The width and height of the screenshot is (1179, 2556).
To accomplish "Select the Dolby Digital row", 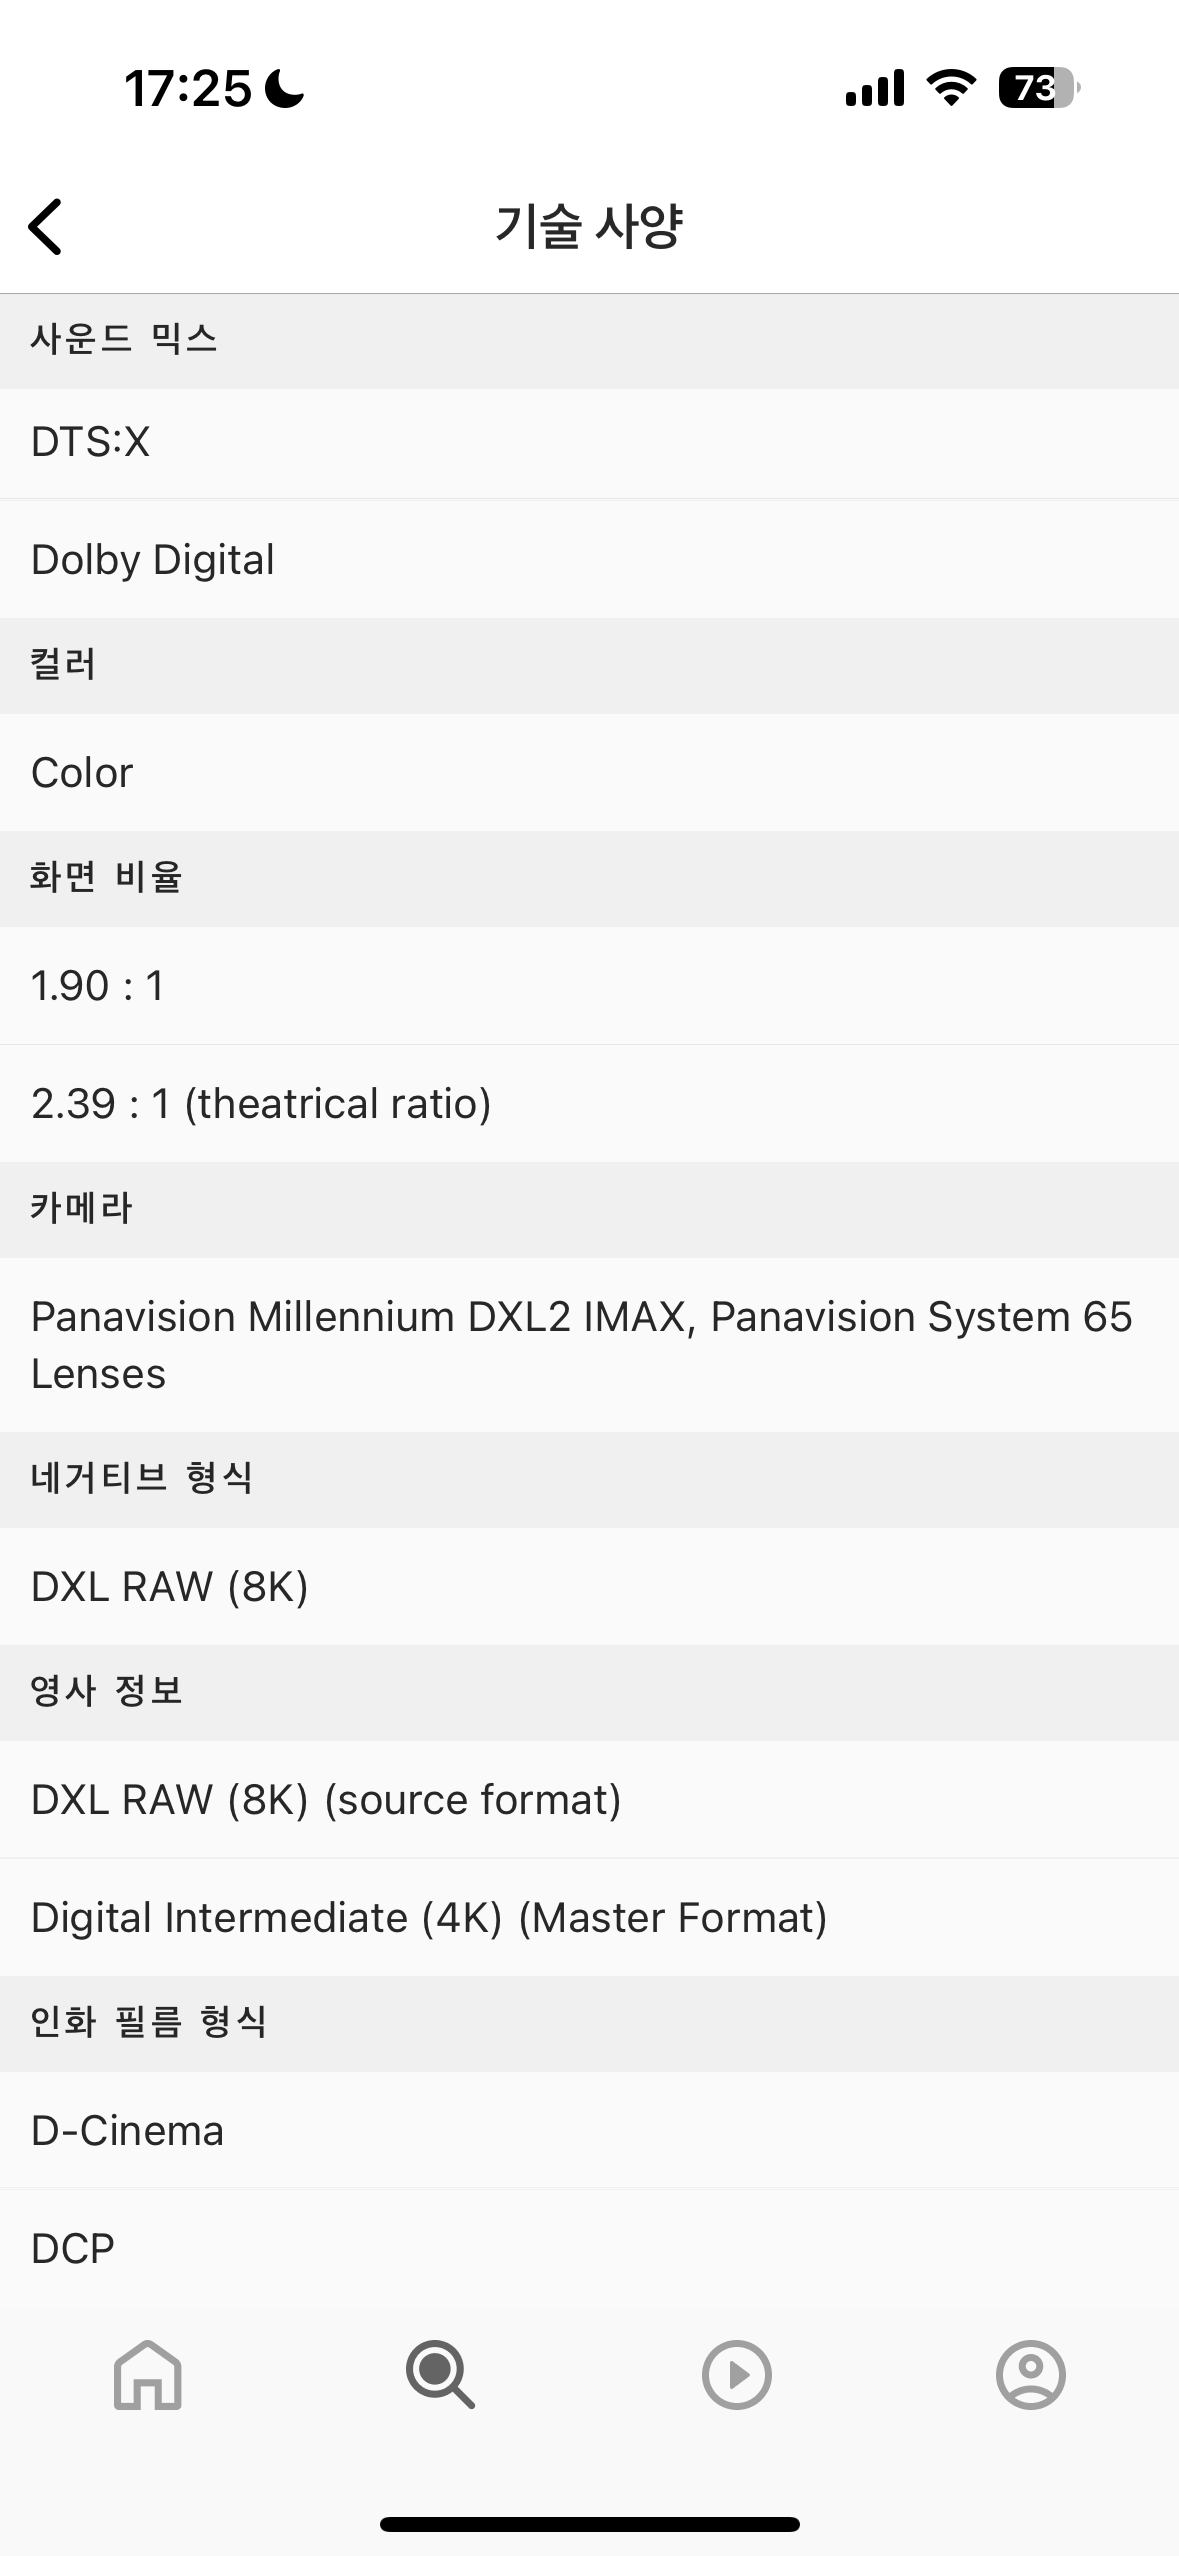I will pyautogui.click(x=589, y=560).
